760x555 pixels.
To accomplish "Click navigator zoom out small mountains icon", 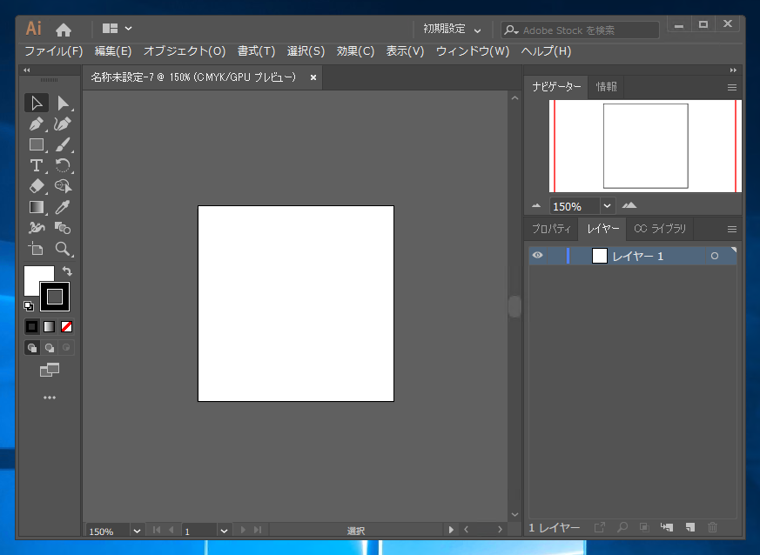I will click(536, 206).
